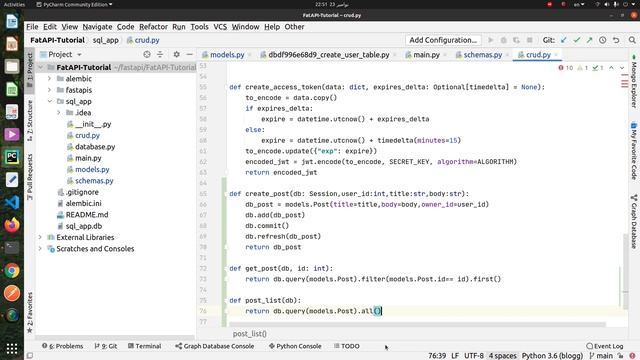The image size is (640, 360).
Task: Collapse the FatAPI-Tutorial root node
Action: [x=40, y=67]
